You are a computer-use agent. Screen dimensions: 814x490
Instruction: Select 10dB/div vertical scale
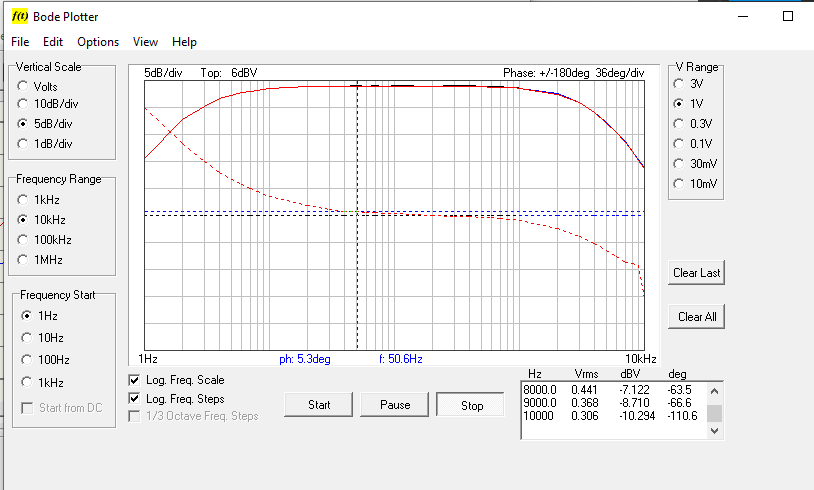22,104
